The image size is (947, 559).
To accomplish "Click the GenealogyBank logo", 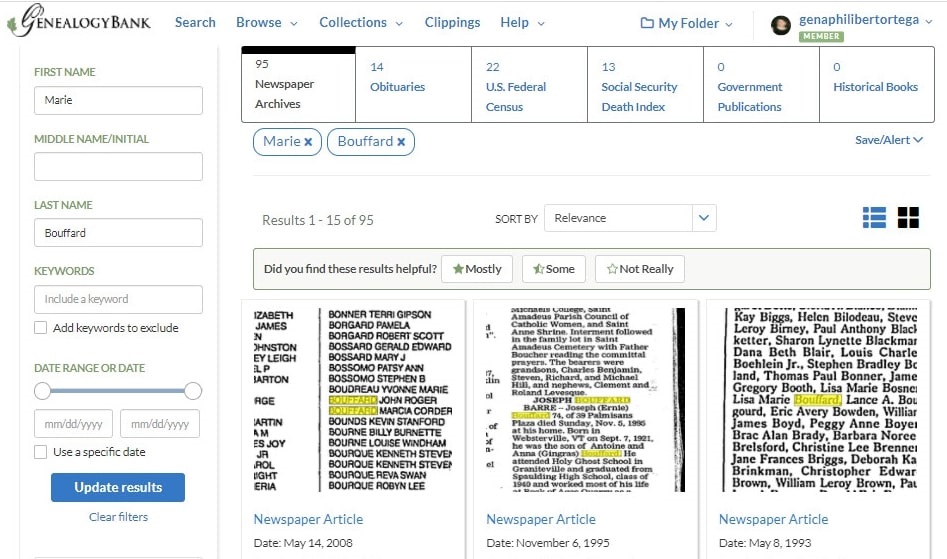I will 79,21.
